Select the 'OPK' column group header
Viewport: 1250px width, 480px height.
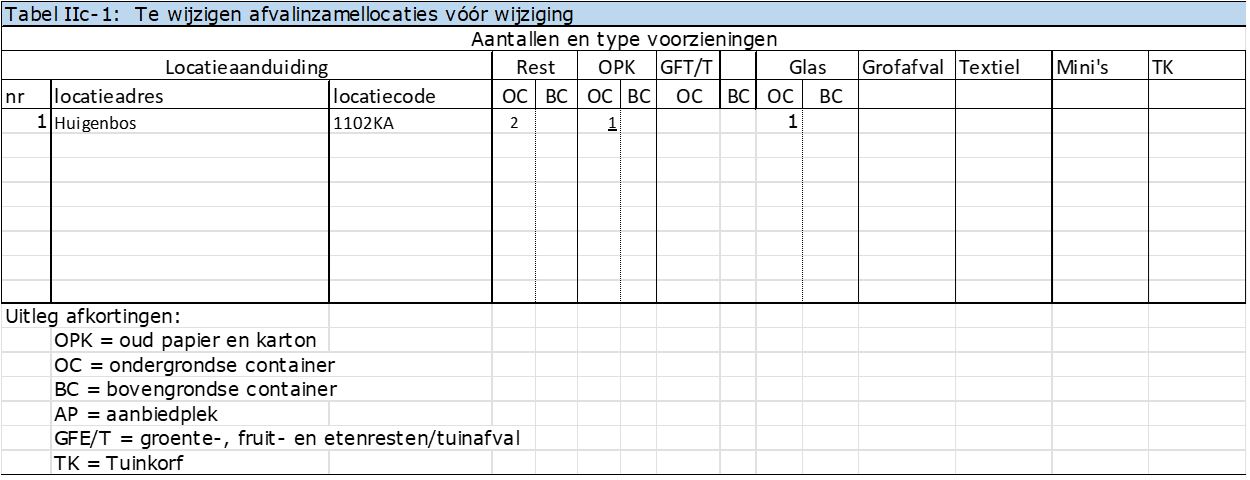(616, 68)
